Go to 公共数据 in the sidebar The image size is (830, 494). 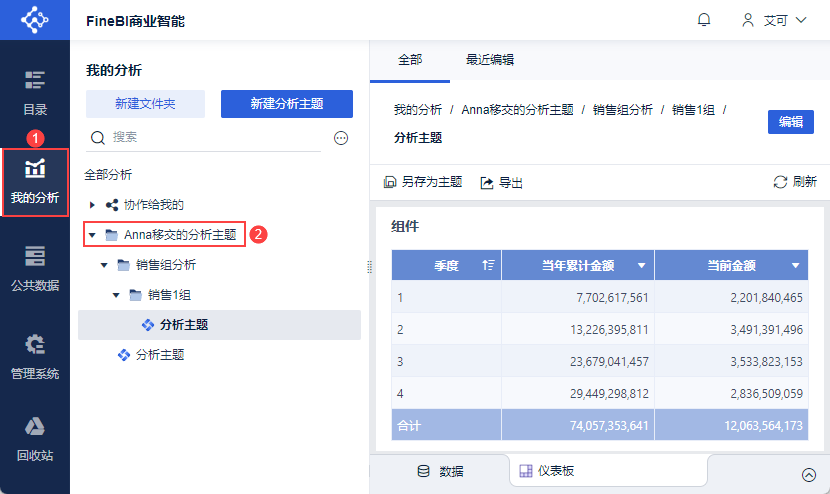coord(35,268)
